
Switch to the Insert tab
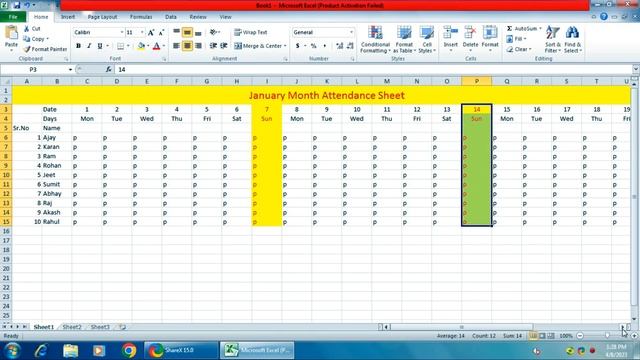click(68, 17)
